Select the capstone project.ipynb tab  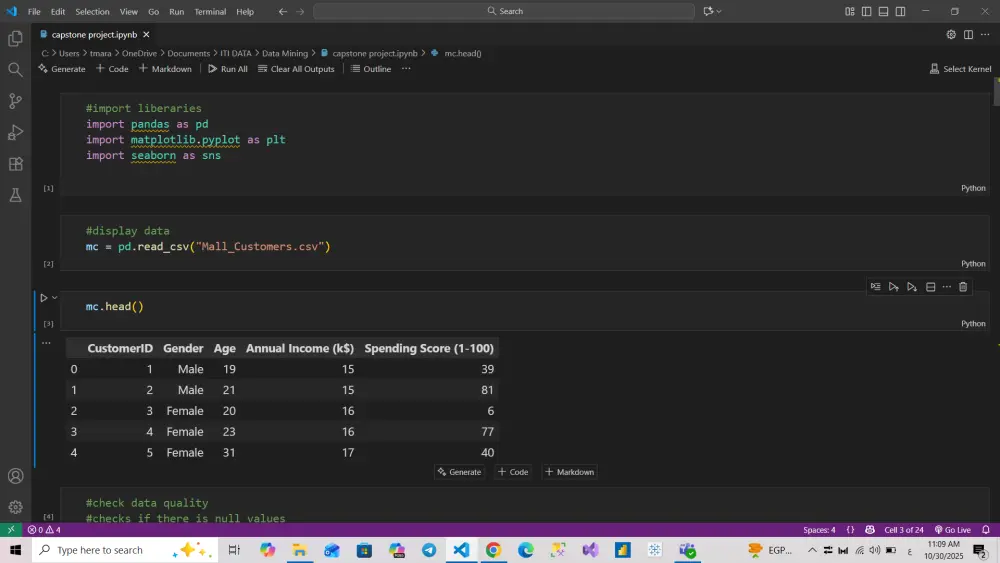click(94, 34)
